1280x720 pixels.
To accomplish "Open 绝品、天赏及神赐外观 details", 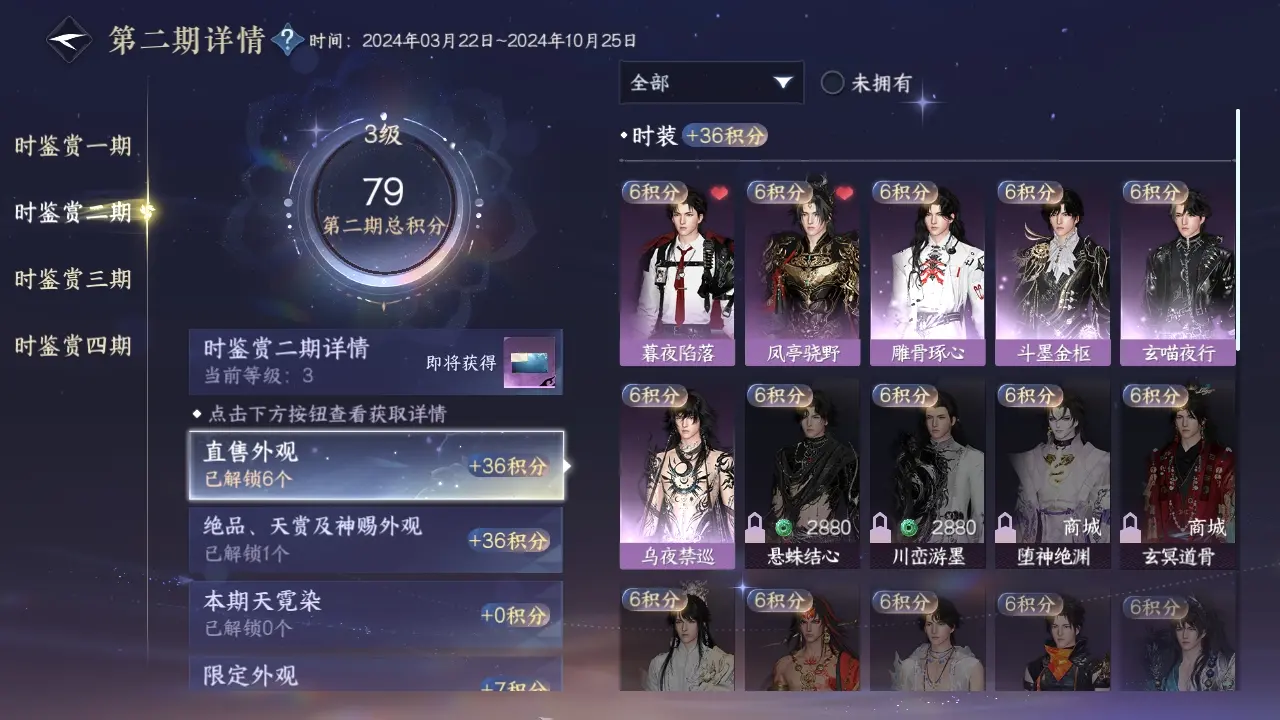I will (376, 540).
